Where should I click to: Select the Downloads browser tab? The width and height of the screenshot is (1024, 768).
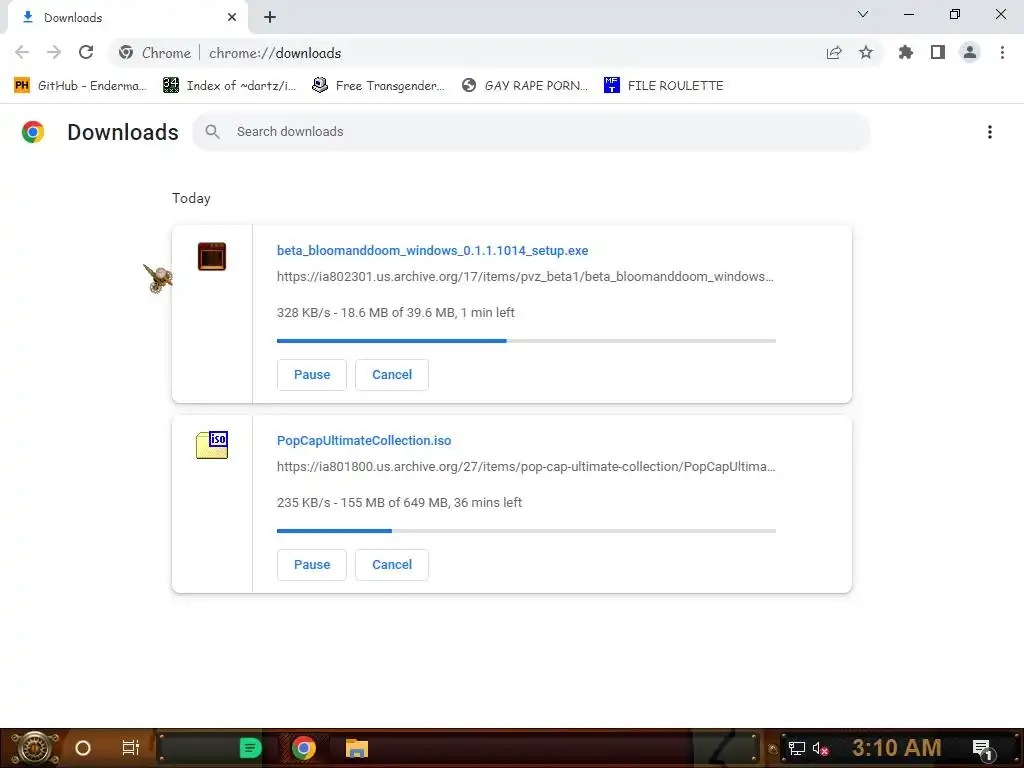coord(128,18)
